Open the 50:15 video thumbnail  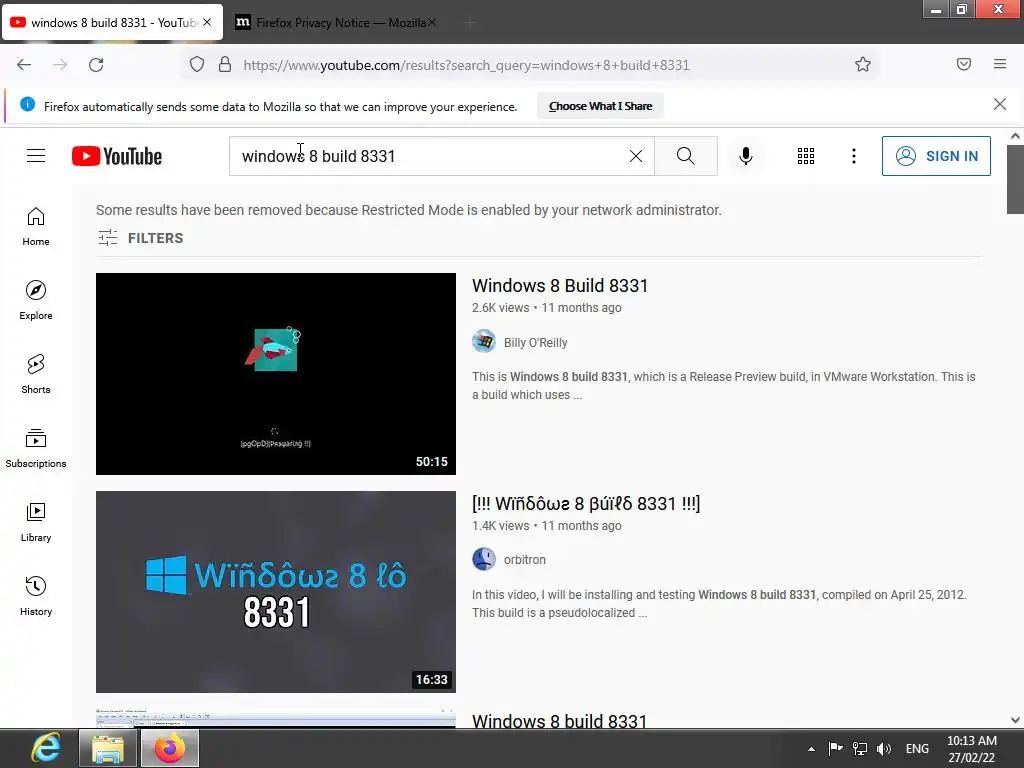click(276, 374)
